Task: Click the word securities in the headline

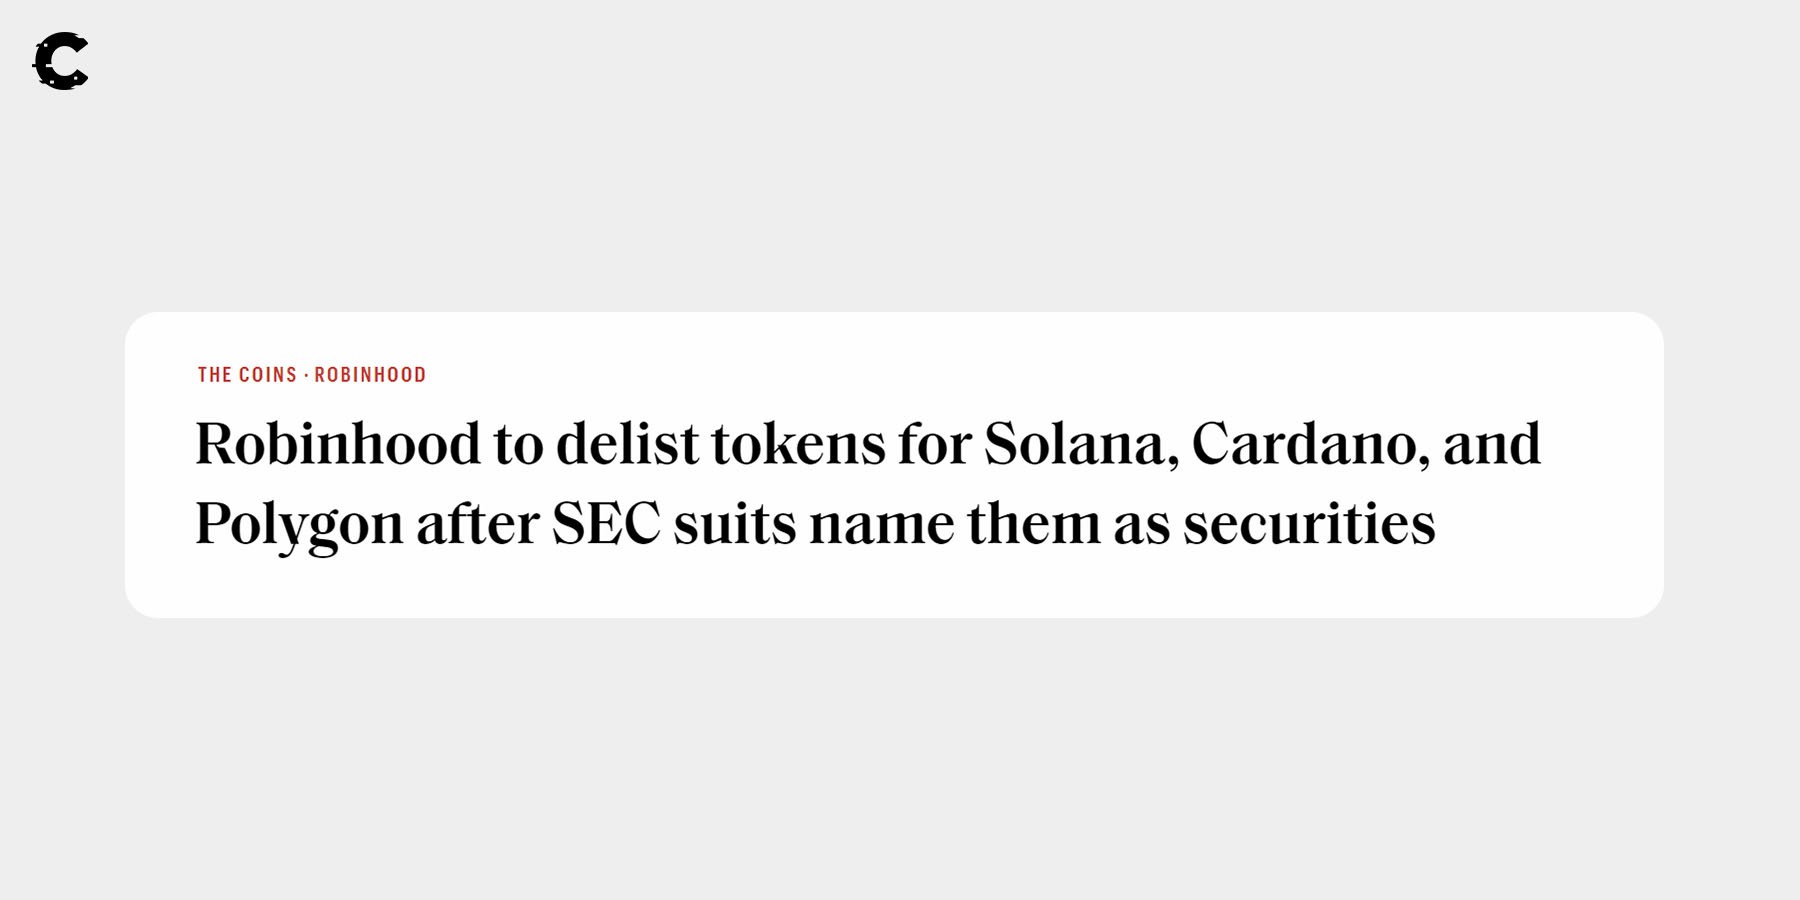Action: pyautogui.click(x=1308, y=523)
